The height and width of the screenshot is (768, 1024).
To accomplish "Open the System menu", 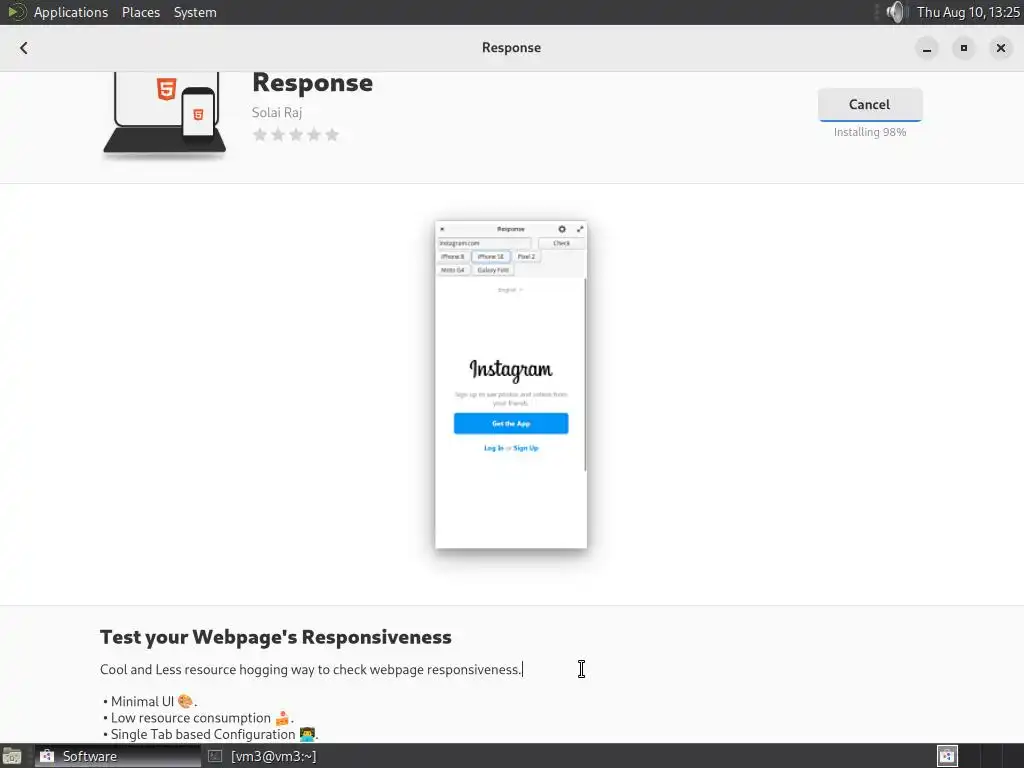I will click(195, 12).
